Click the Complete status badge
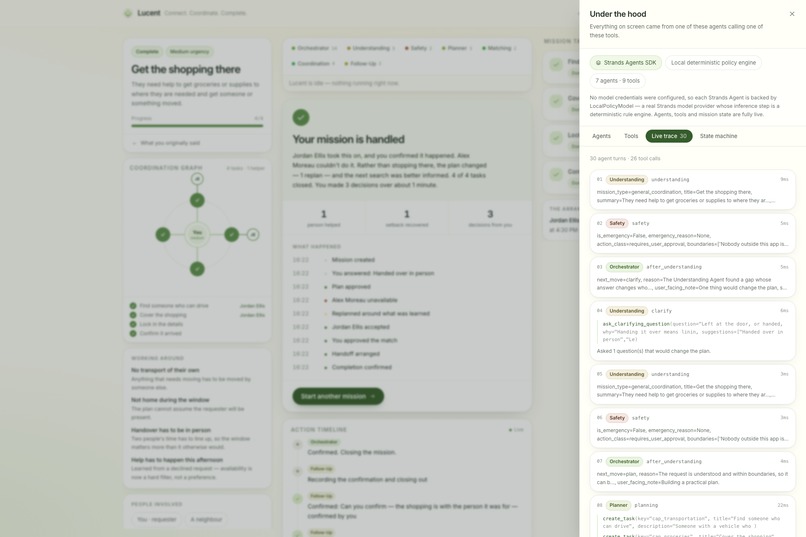This screenshot has width=806, height=537. point(147,51)
